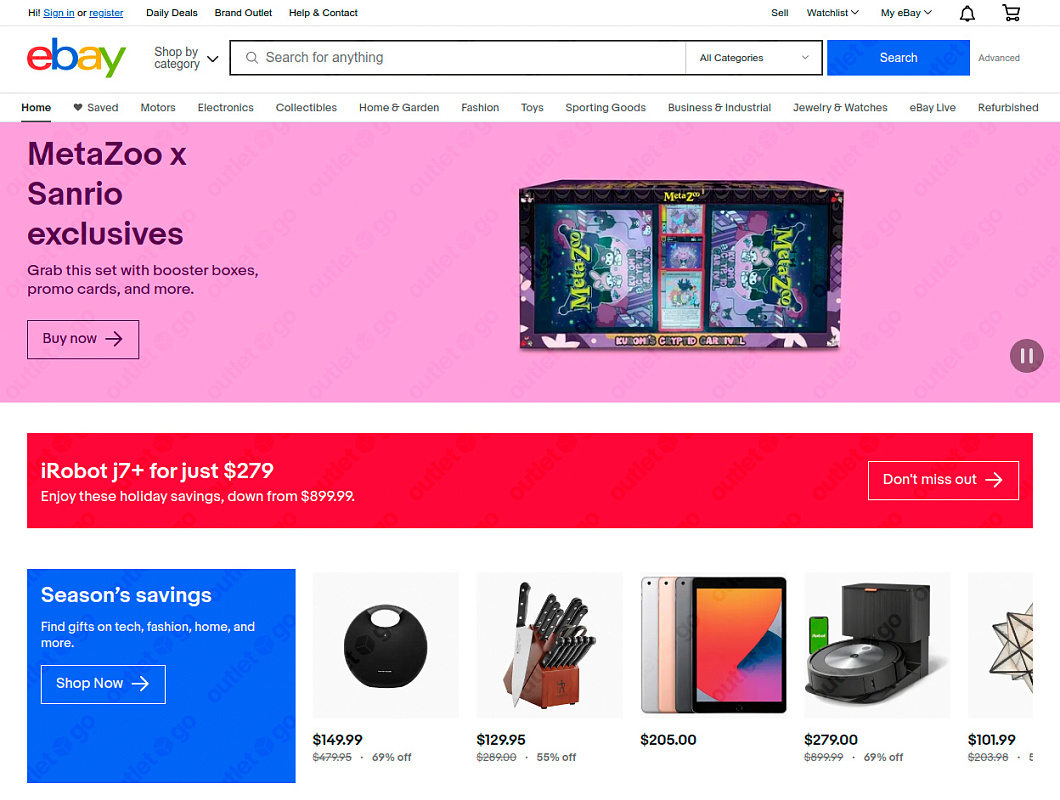Click the arrow on Don't miss out
Screen dimensions: 1060x800
[994, 479]
